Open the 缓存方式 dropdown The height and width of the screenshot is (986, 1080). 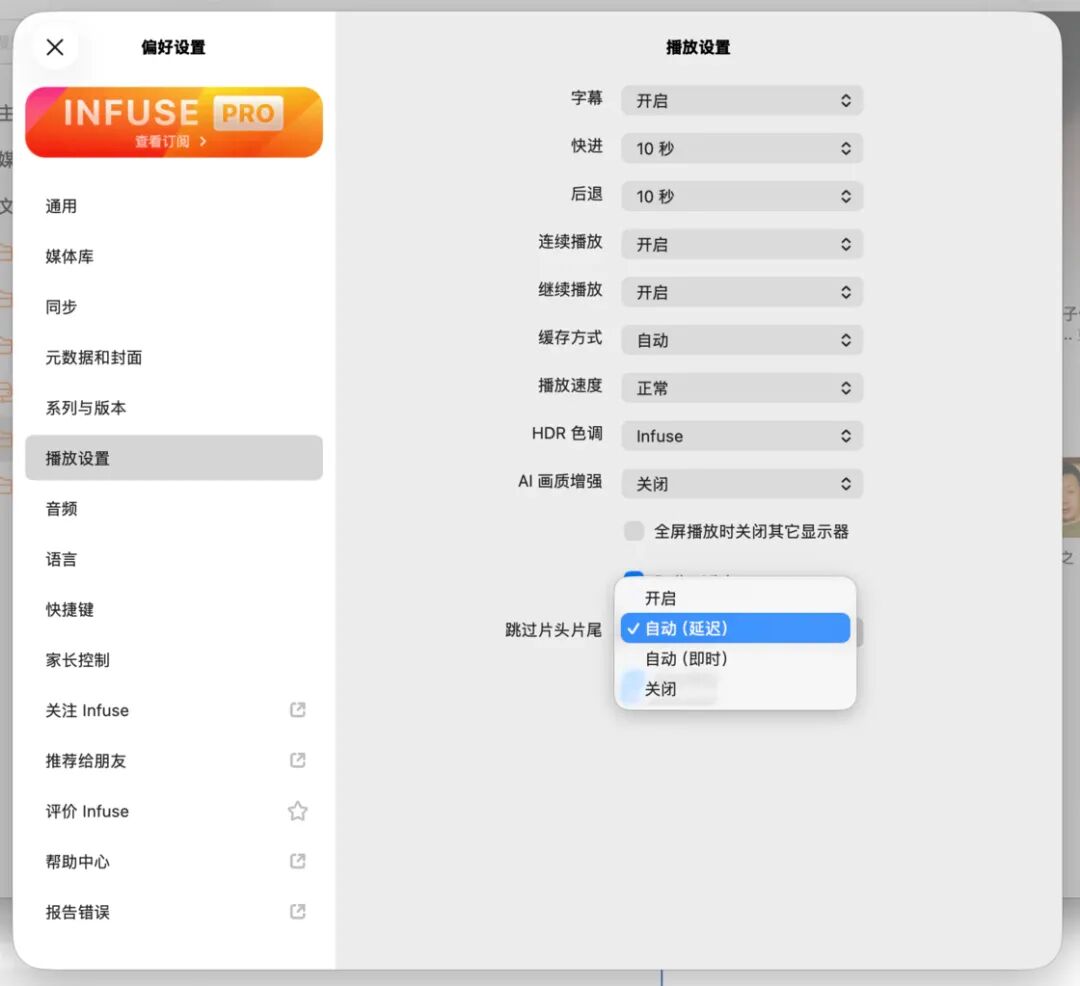coord(742,340)
